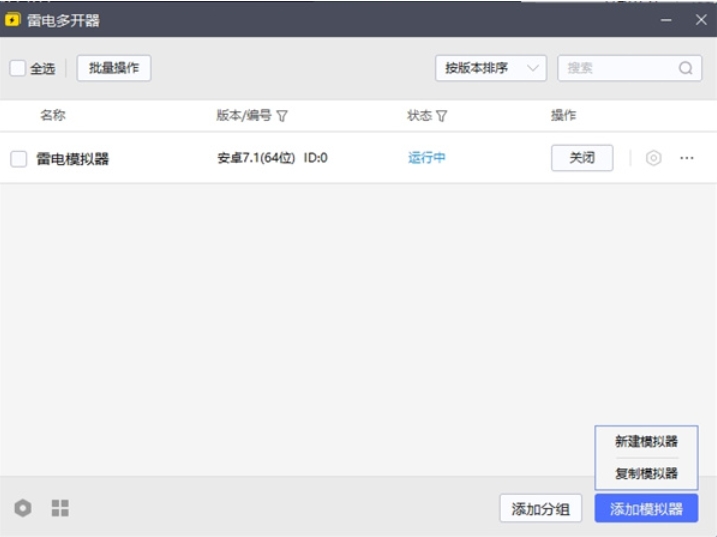Tick the 全选 select-all checkbox
The height and width of the screenshot is (537, 717).
click(18, 68)
